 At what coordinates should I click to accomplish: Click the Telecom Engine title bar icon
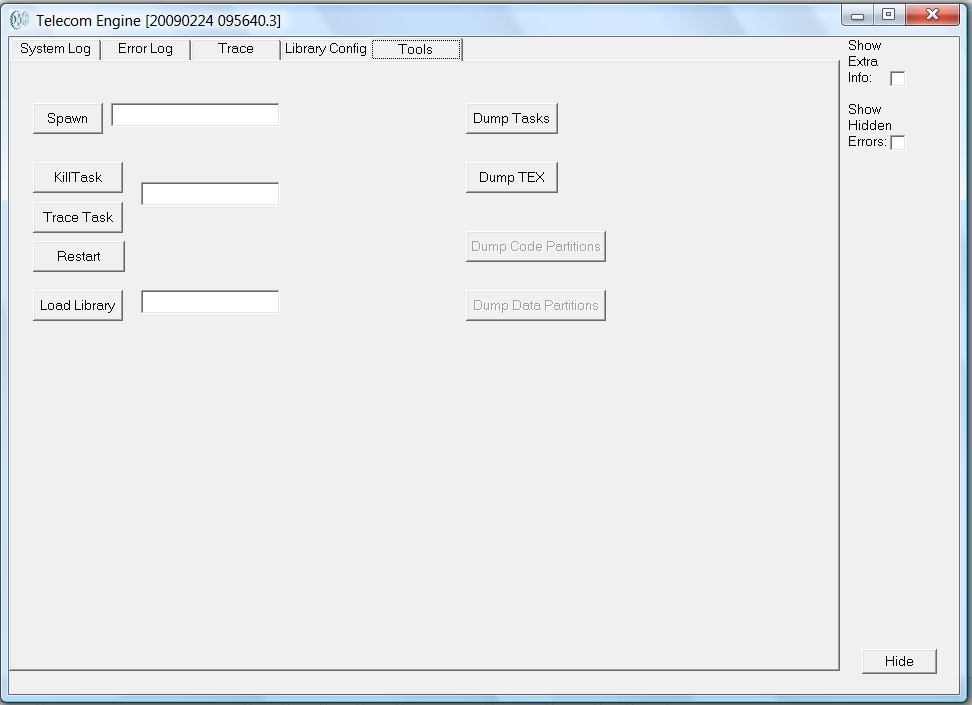(19, 20)
